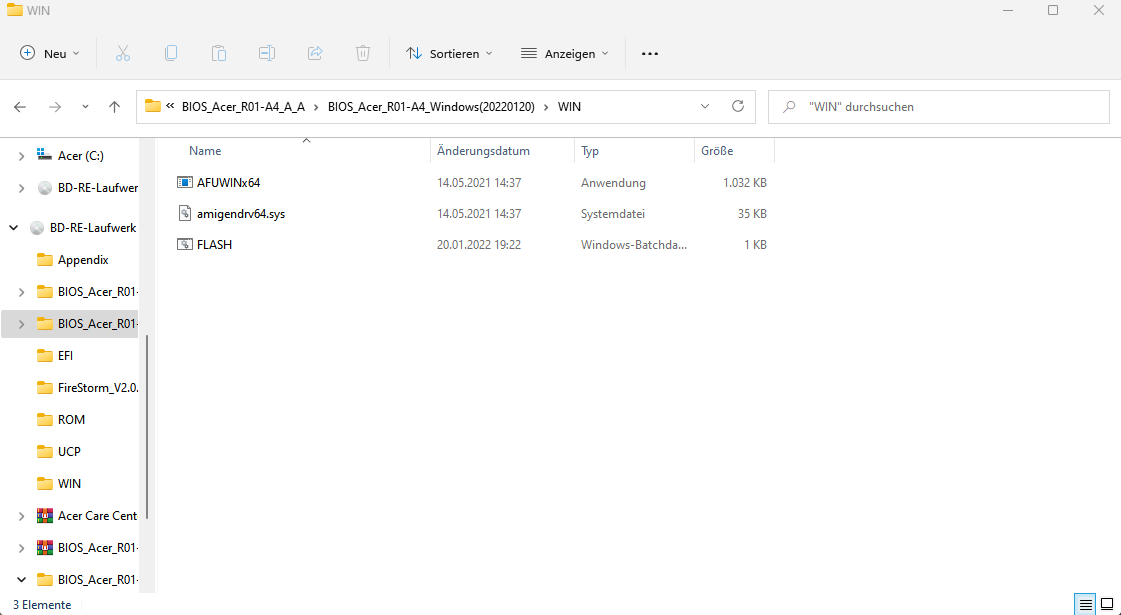This screenshot has width=1121, height=615.
Task: Click the navigation pane scrollbar
Action: (x=147, y=427)
